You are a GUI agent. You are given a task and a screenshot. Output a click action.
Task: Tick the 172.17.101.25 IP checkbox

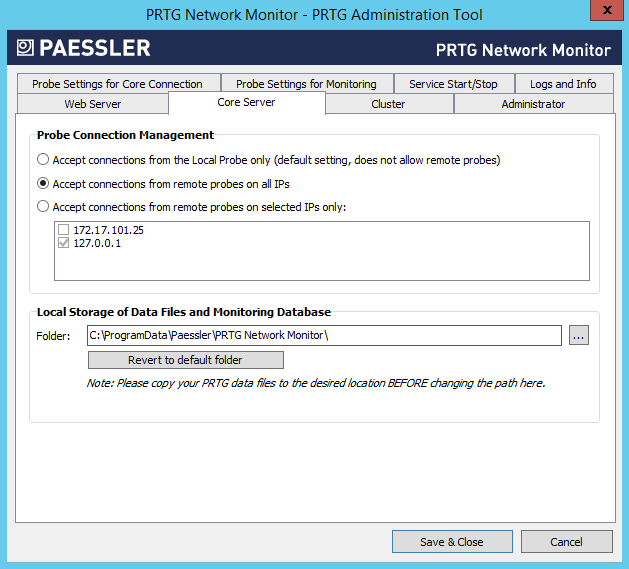point(64,230)
